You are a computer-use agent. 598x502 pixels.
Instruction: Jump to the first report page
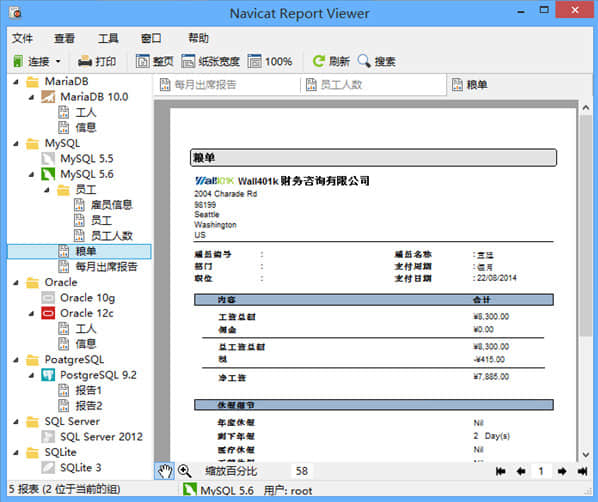(x=501, y=471)
